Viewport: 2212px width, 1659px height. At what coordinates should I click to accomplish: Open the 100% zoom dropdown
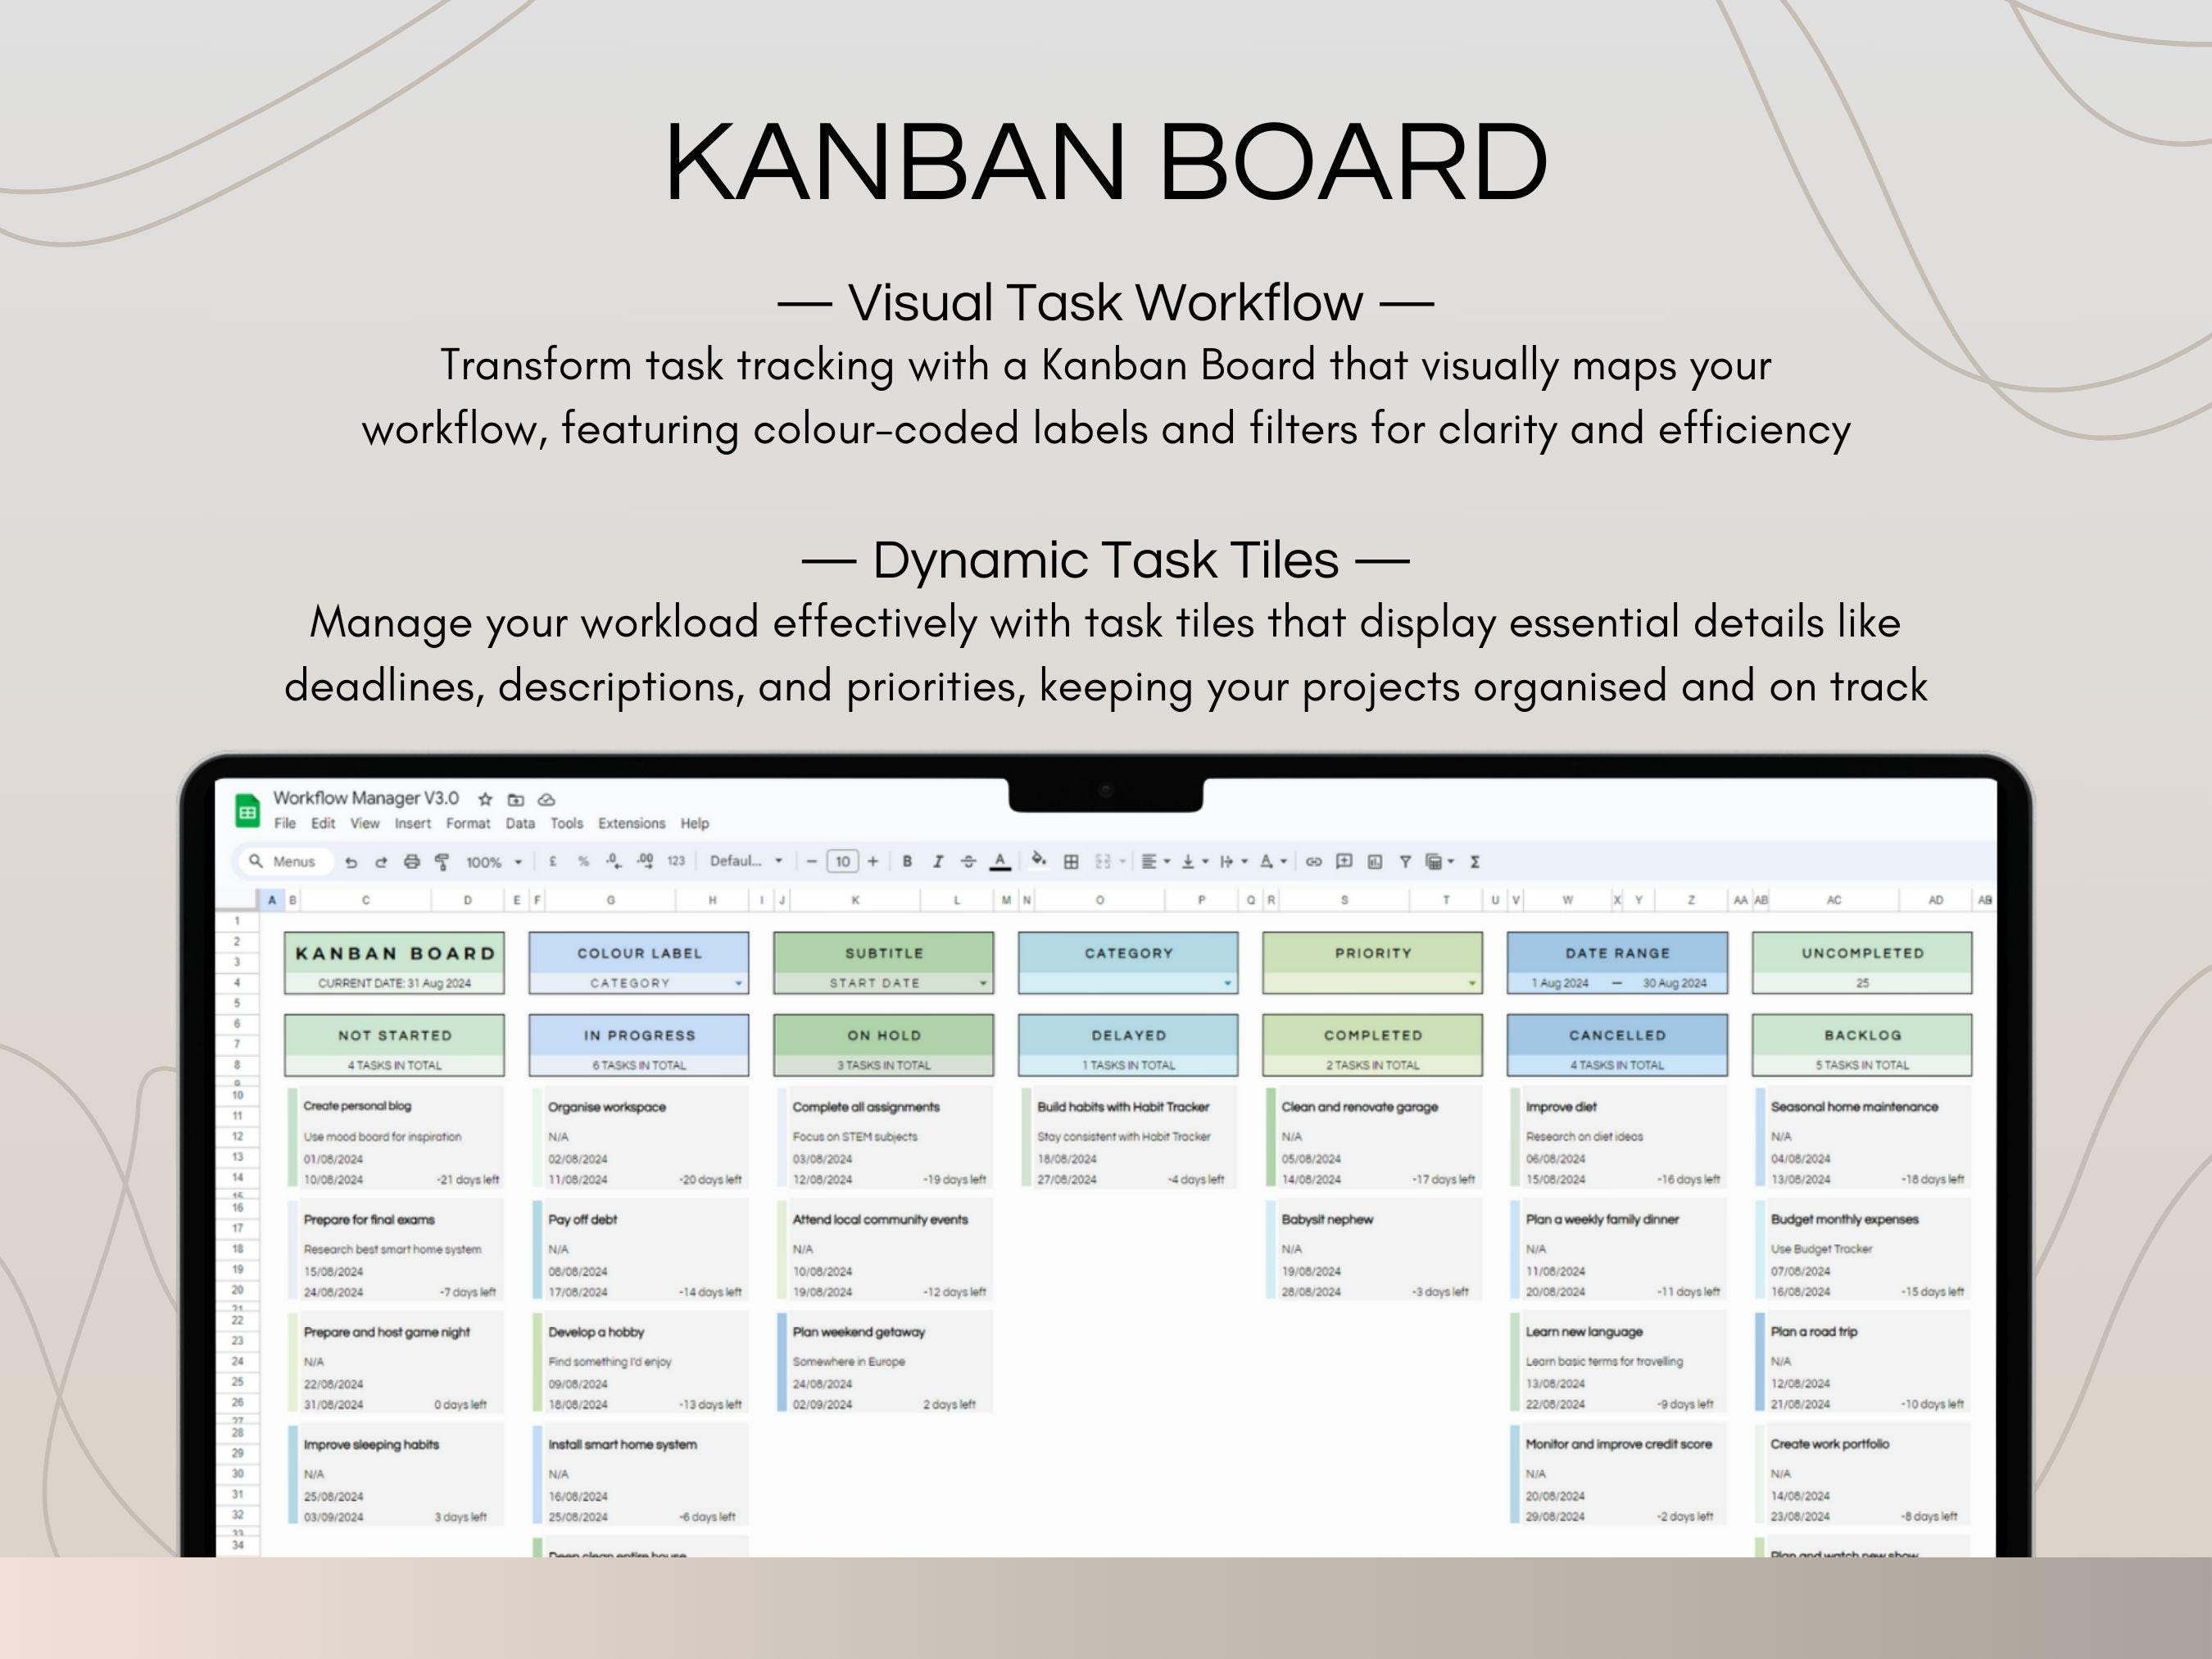tap(494, 862)
